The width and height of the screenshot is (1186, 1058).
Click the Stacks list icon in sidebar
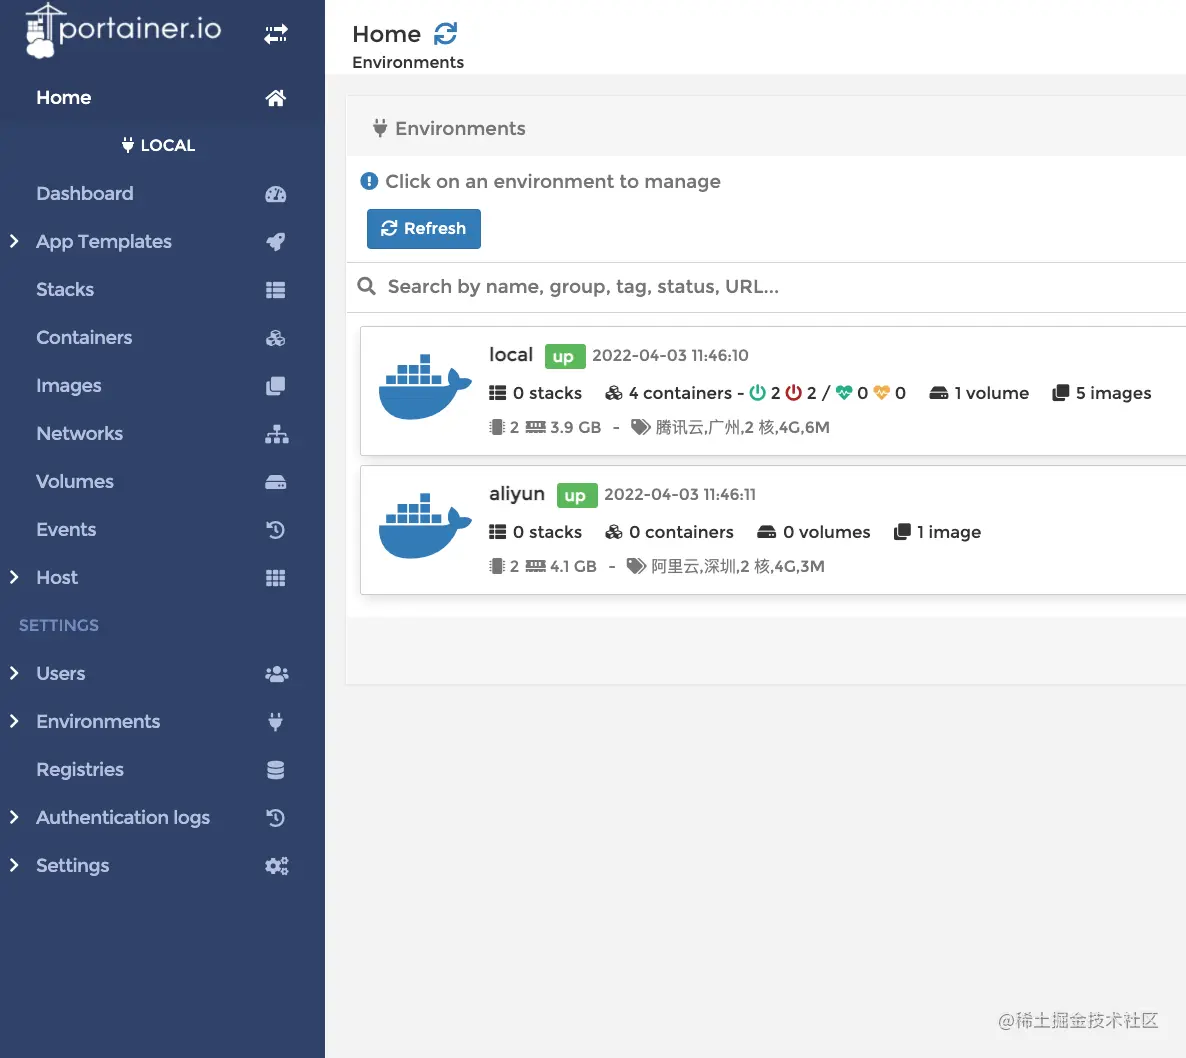pos(276,290)
